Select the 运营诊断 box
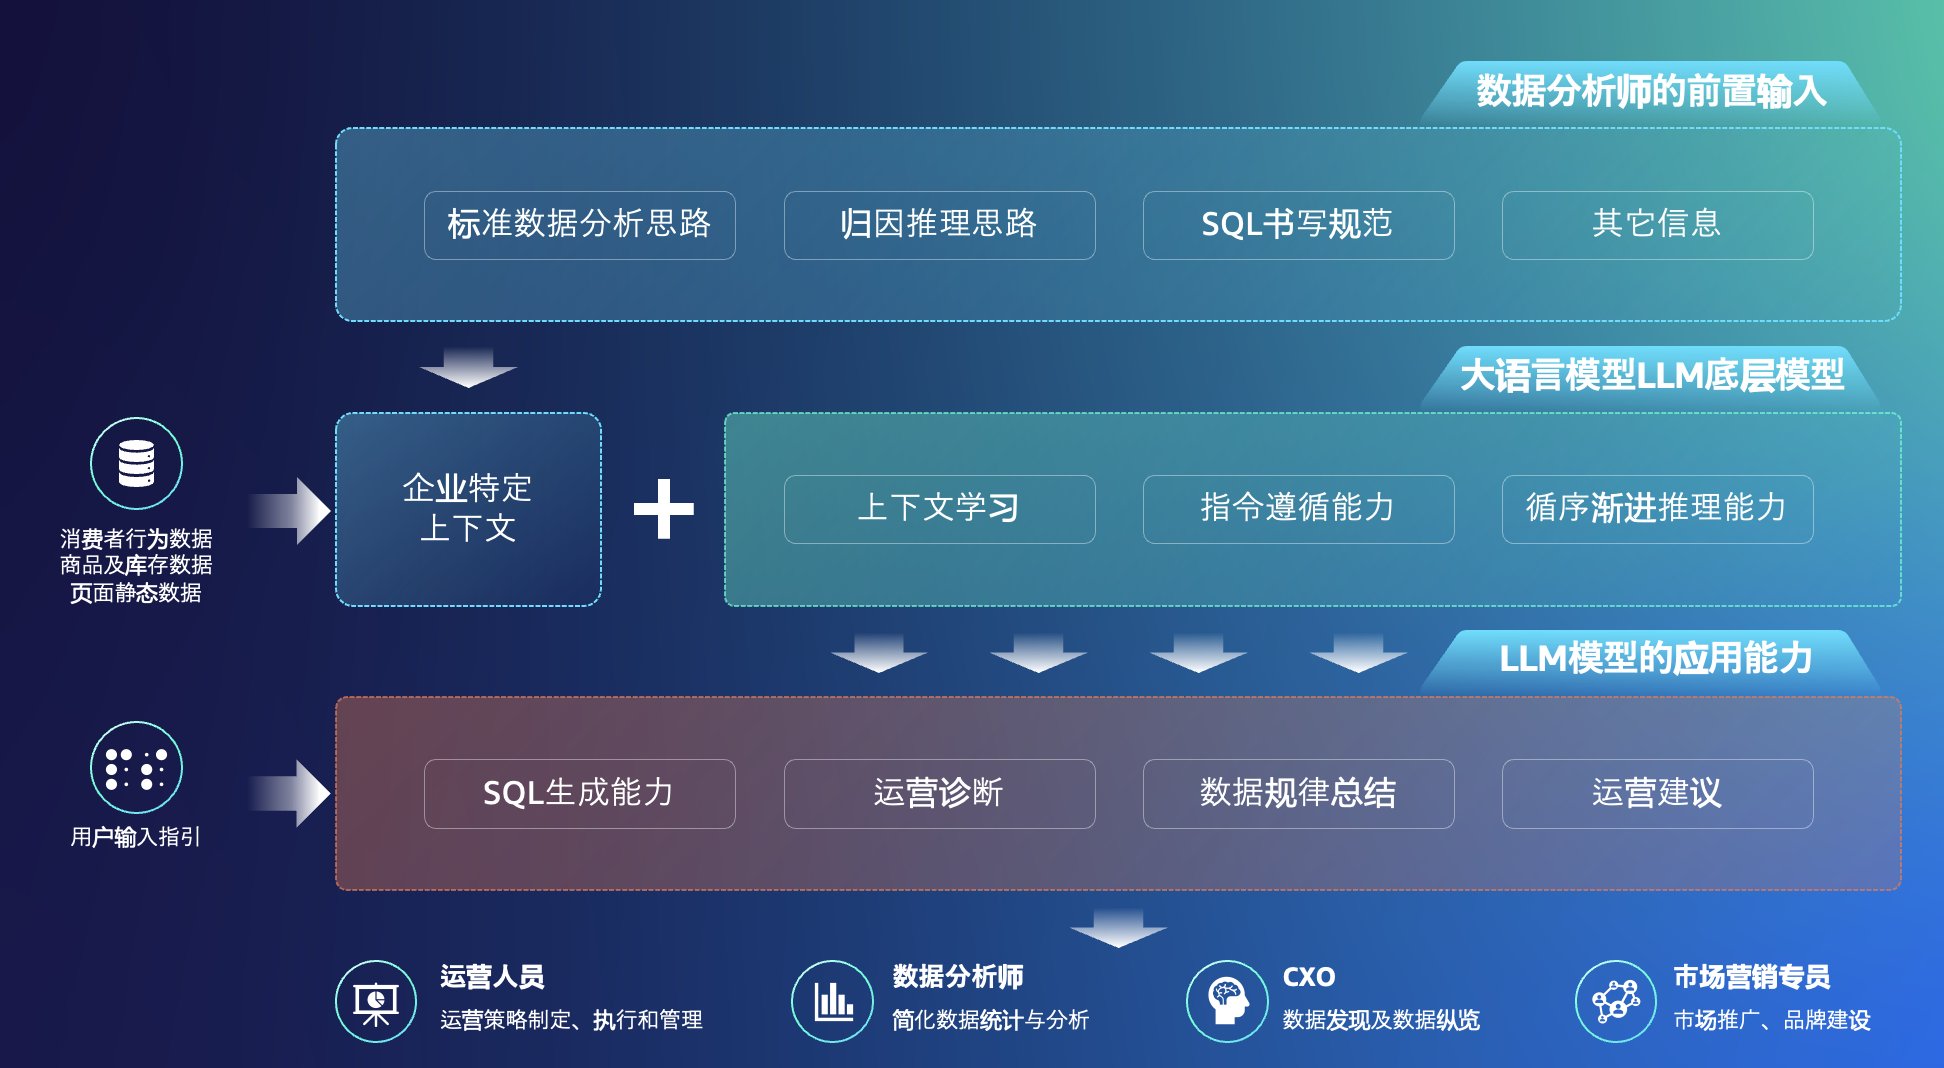Image resolution: width=1944 pixels, height=1068 pixels. click(x=939, y=793)
